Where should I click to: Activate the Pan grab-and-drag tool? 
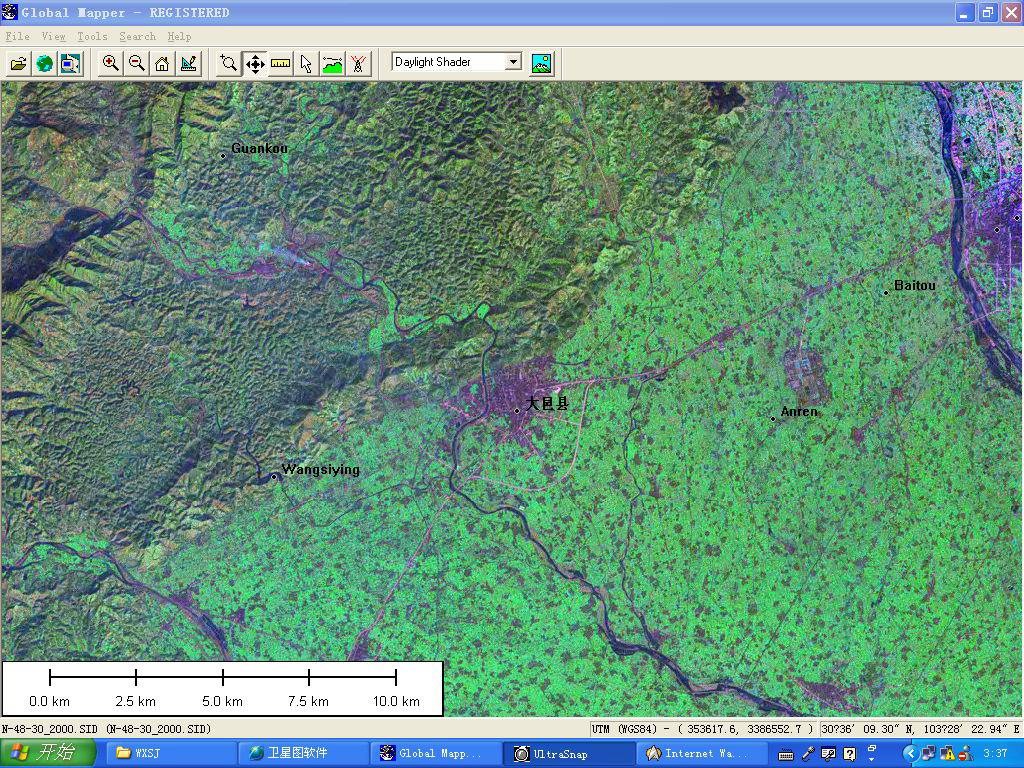point(255,63)
